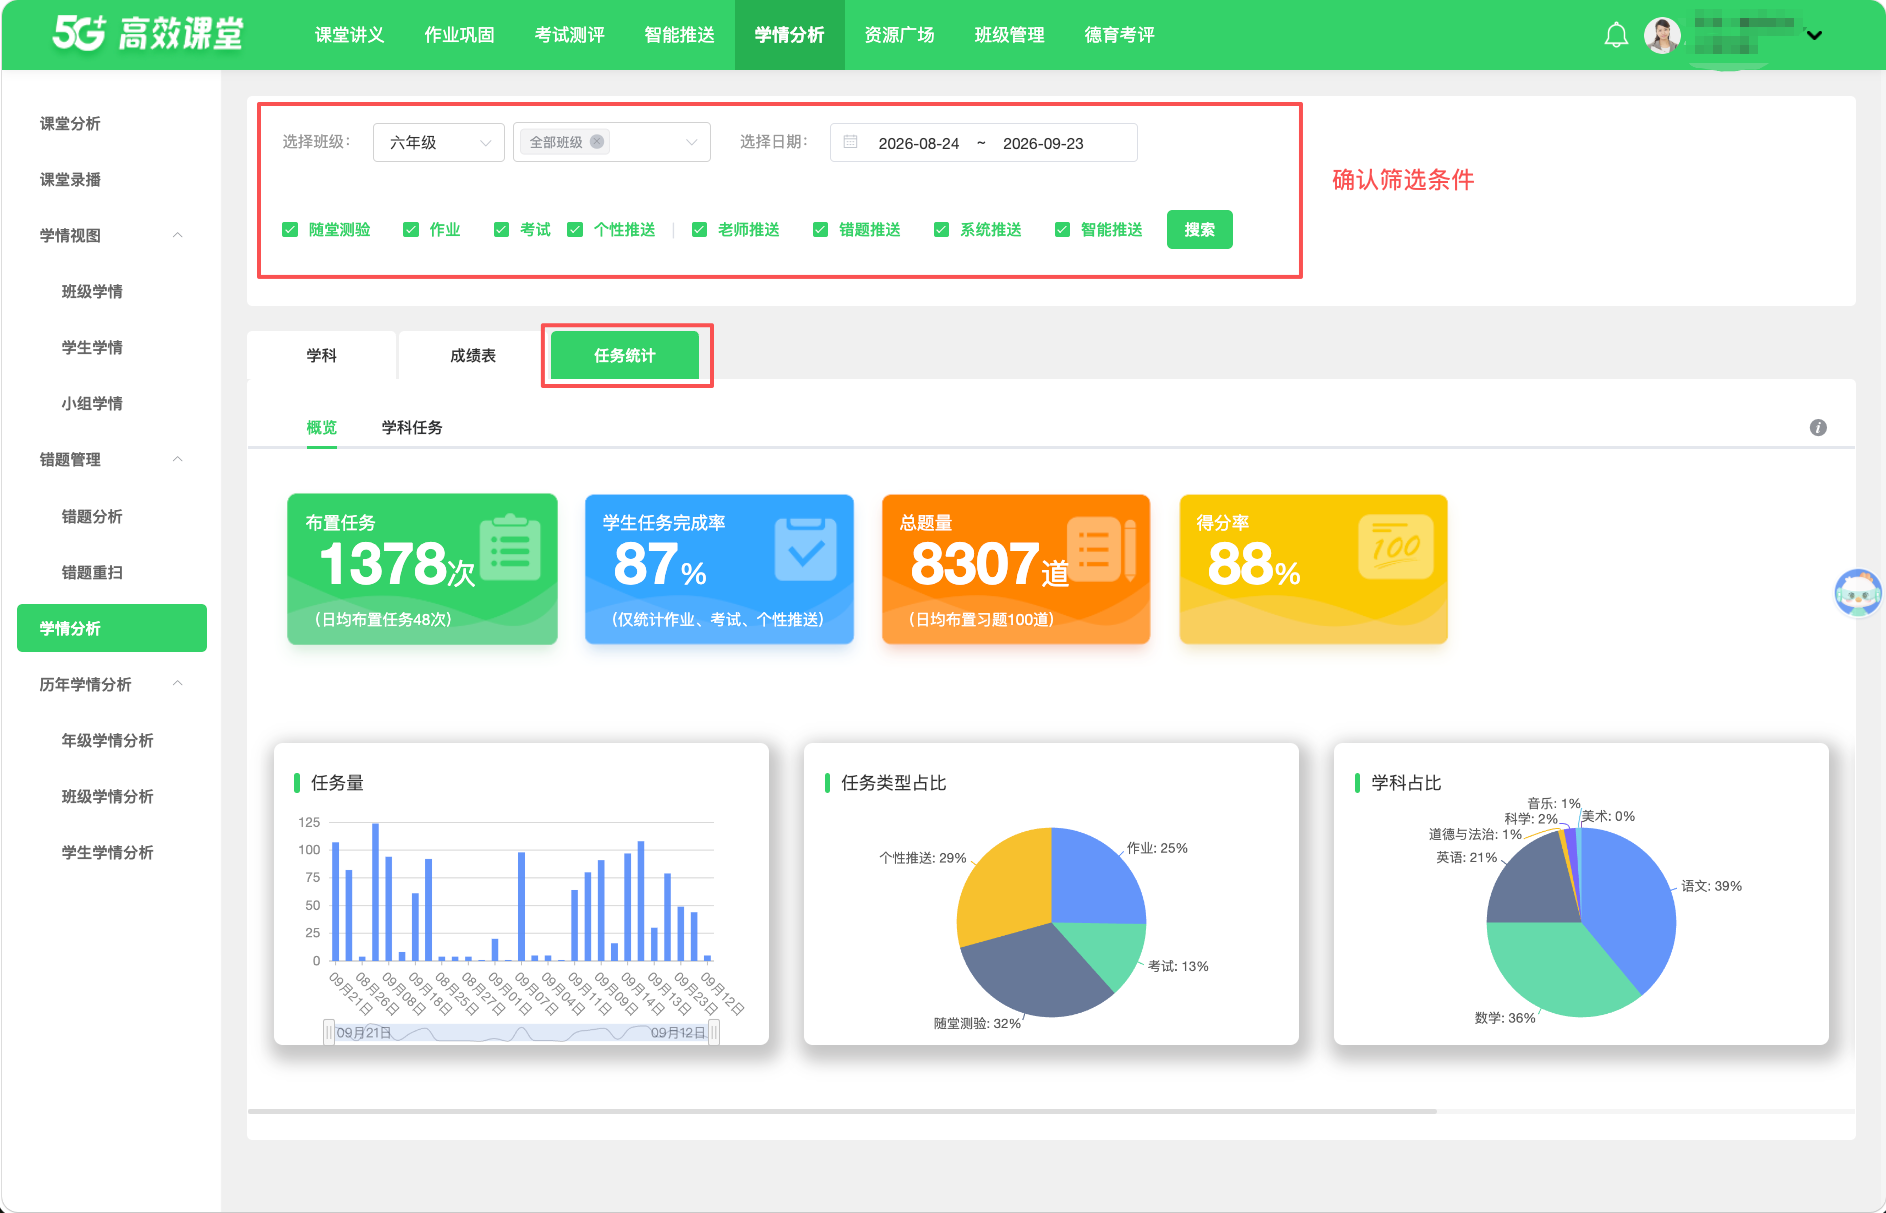1886x1213 pixels.
Task: Open 班级学情 in the sidebar
Action: point(92,292)
